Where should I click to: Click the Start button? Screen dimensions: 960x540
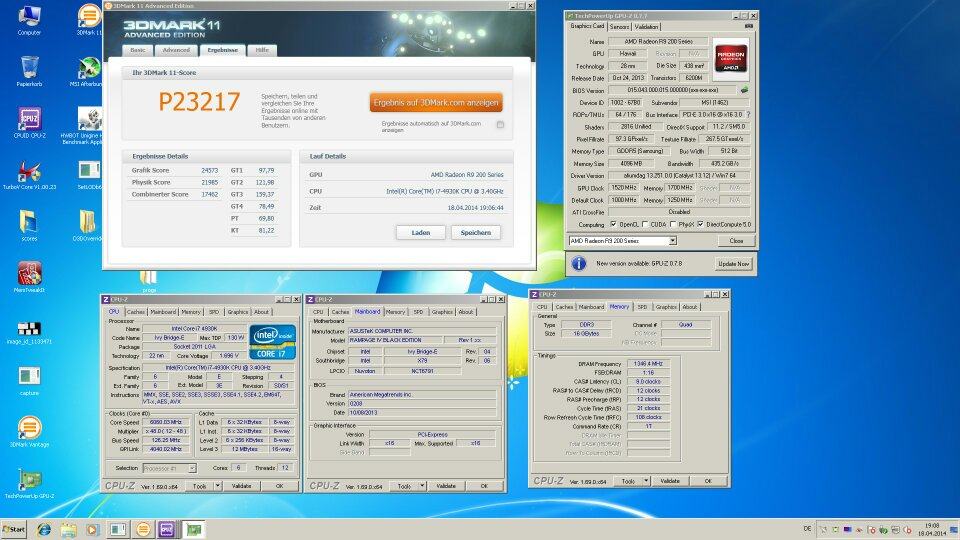14,530
